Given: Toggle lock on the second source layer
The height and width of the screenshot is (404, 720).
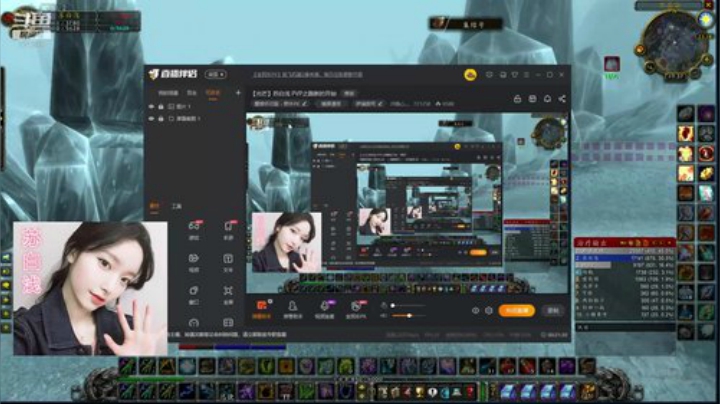Looking at the screenshot, I should coord(161,118).
